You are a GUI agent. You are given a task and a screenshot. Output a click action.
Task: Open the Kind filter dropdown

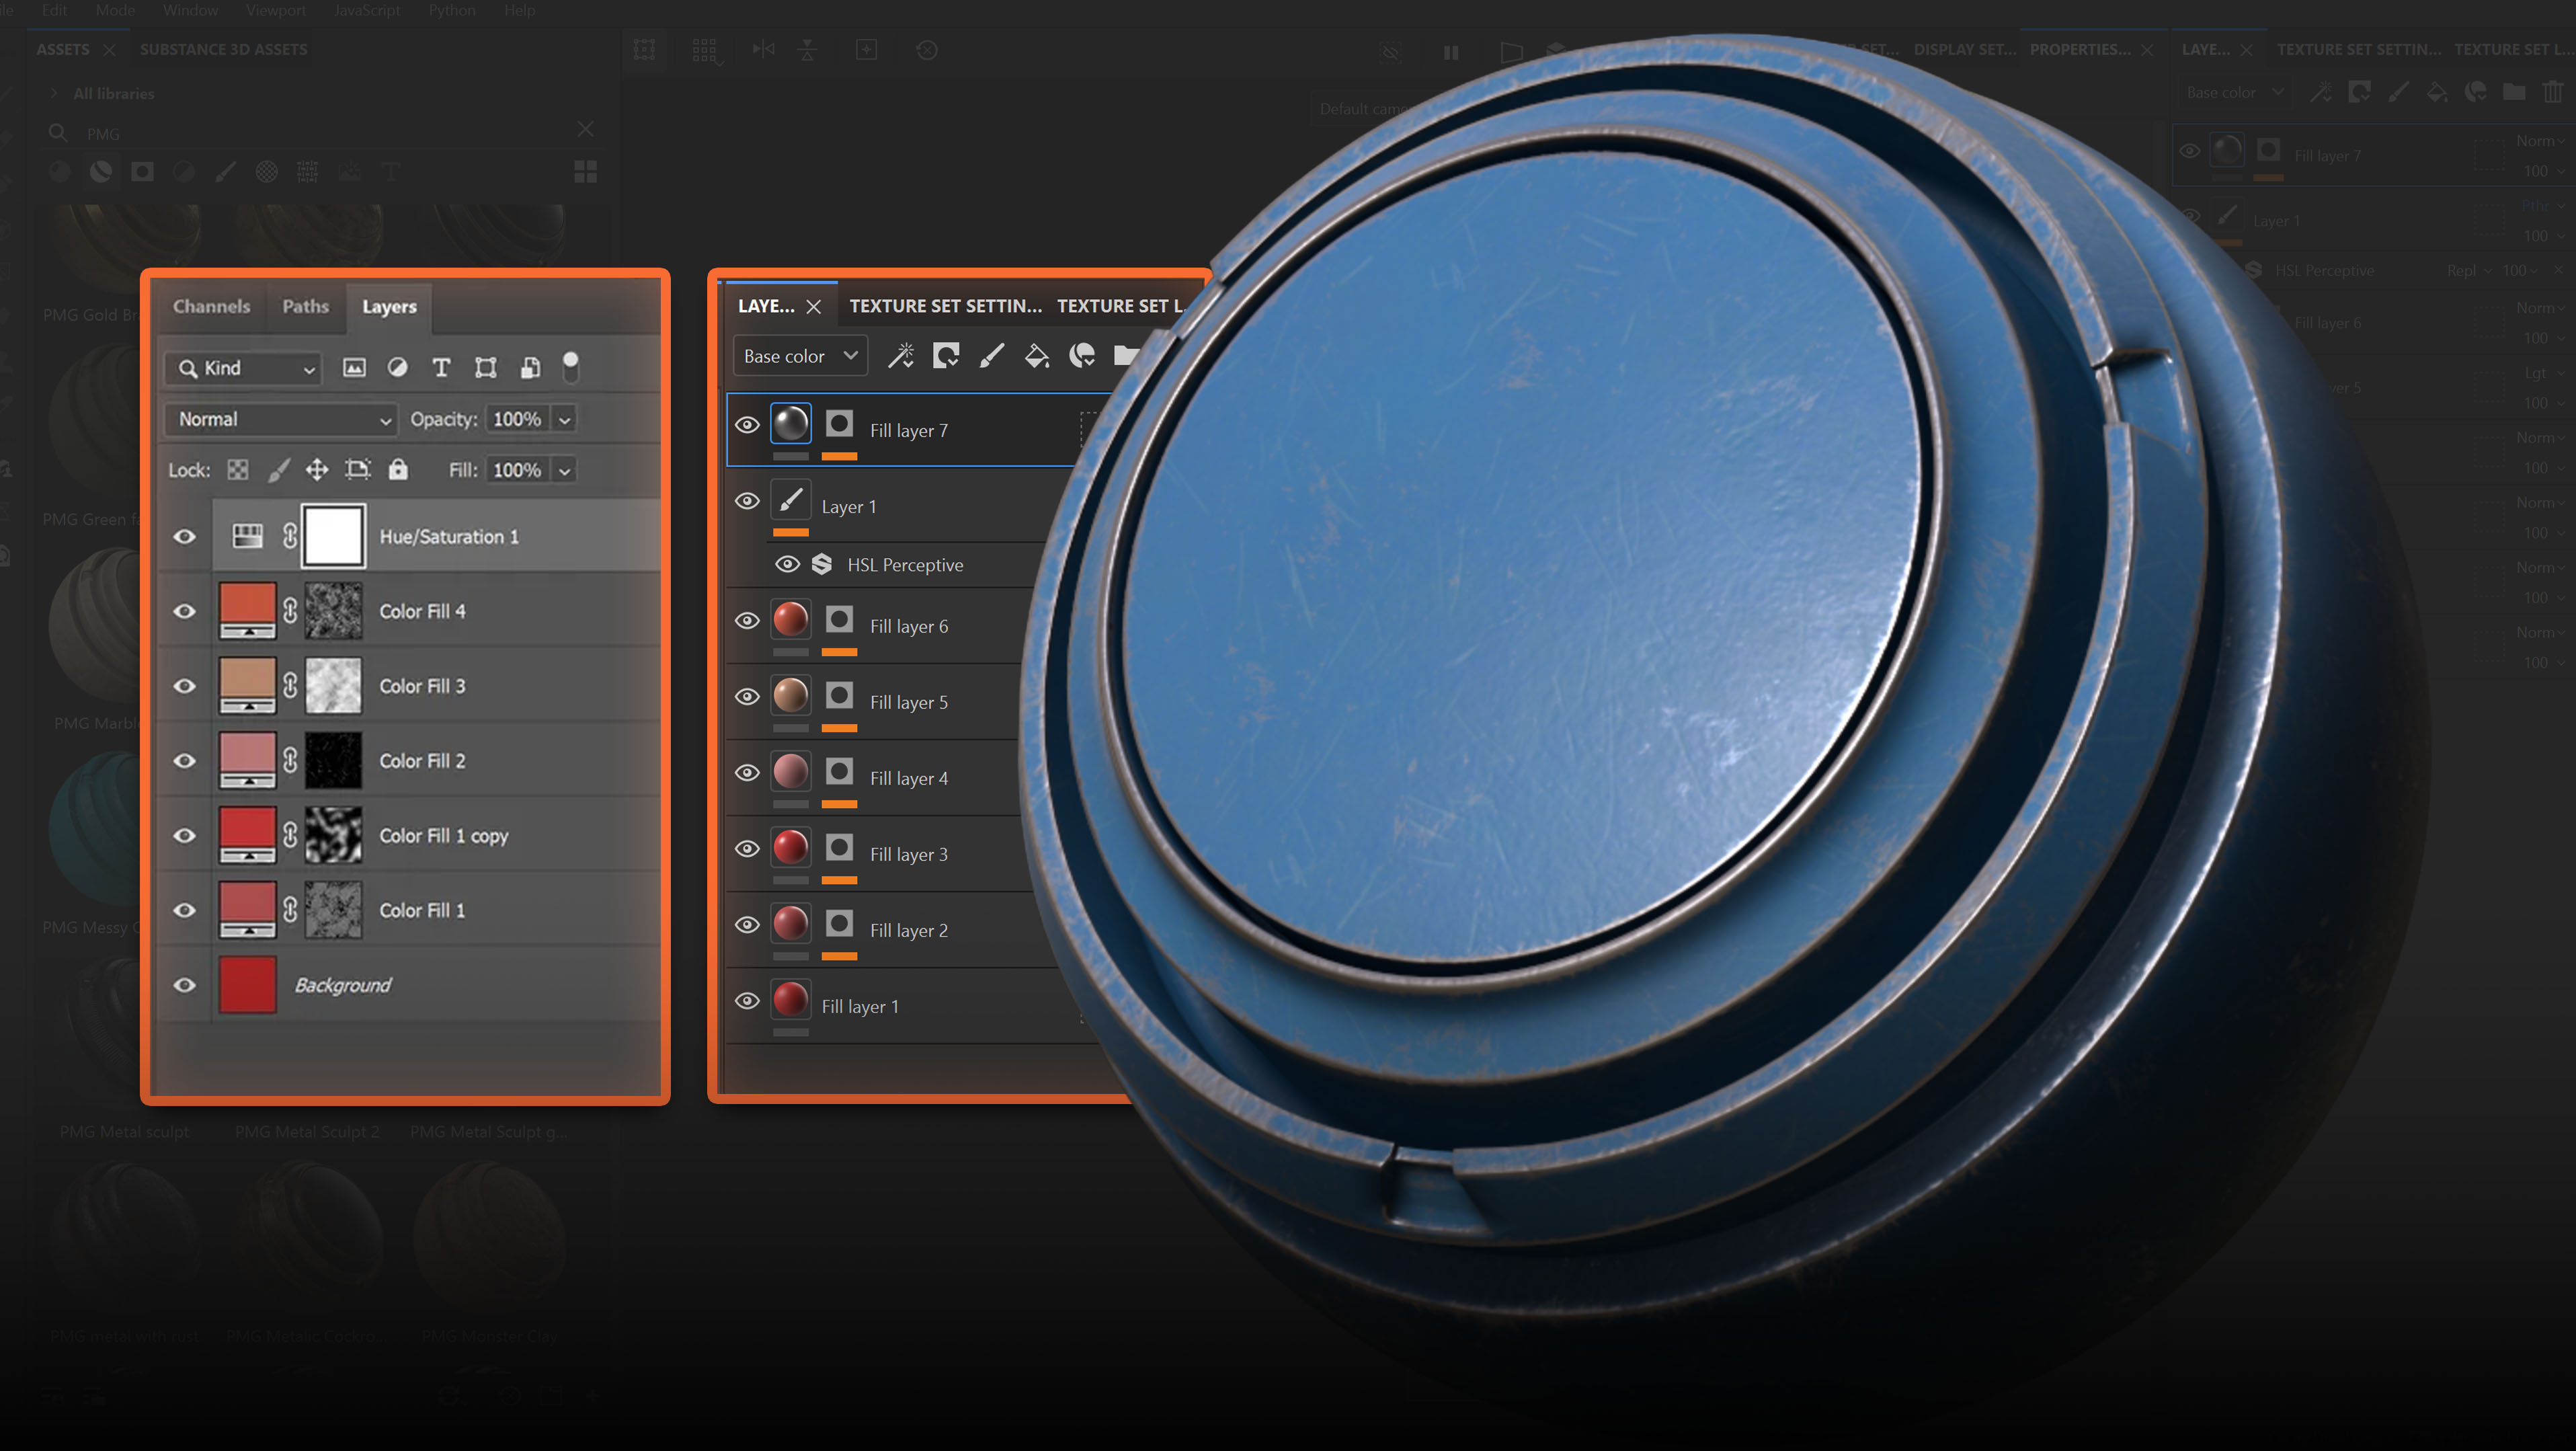point(243,368)
